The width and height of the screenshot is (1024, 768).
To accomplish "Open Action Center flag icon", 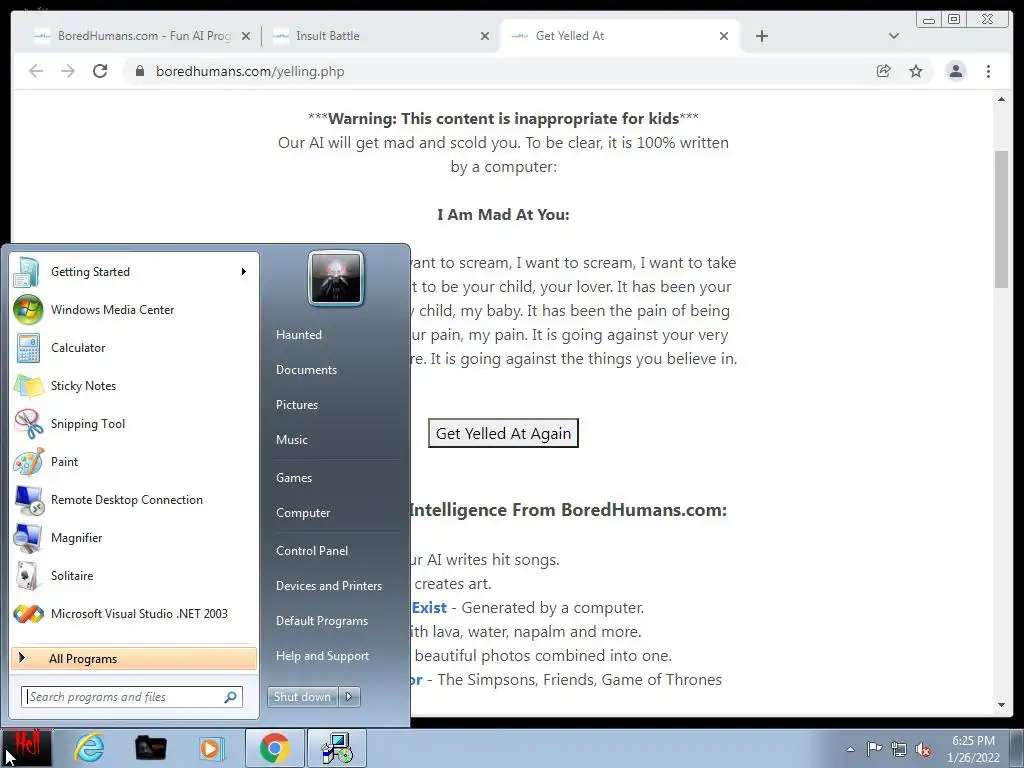I will click(x=874, y=749).
